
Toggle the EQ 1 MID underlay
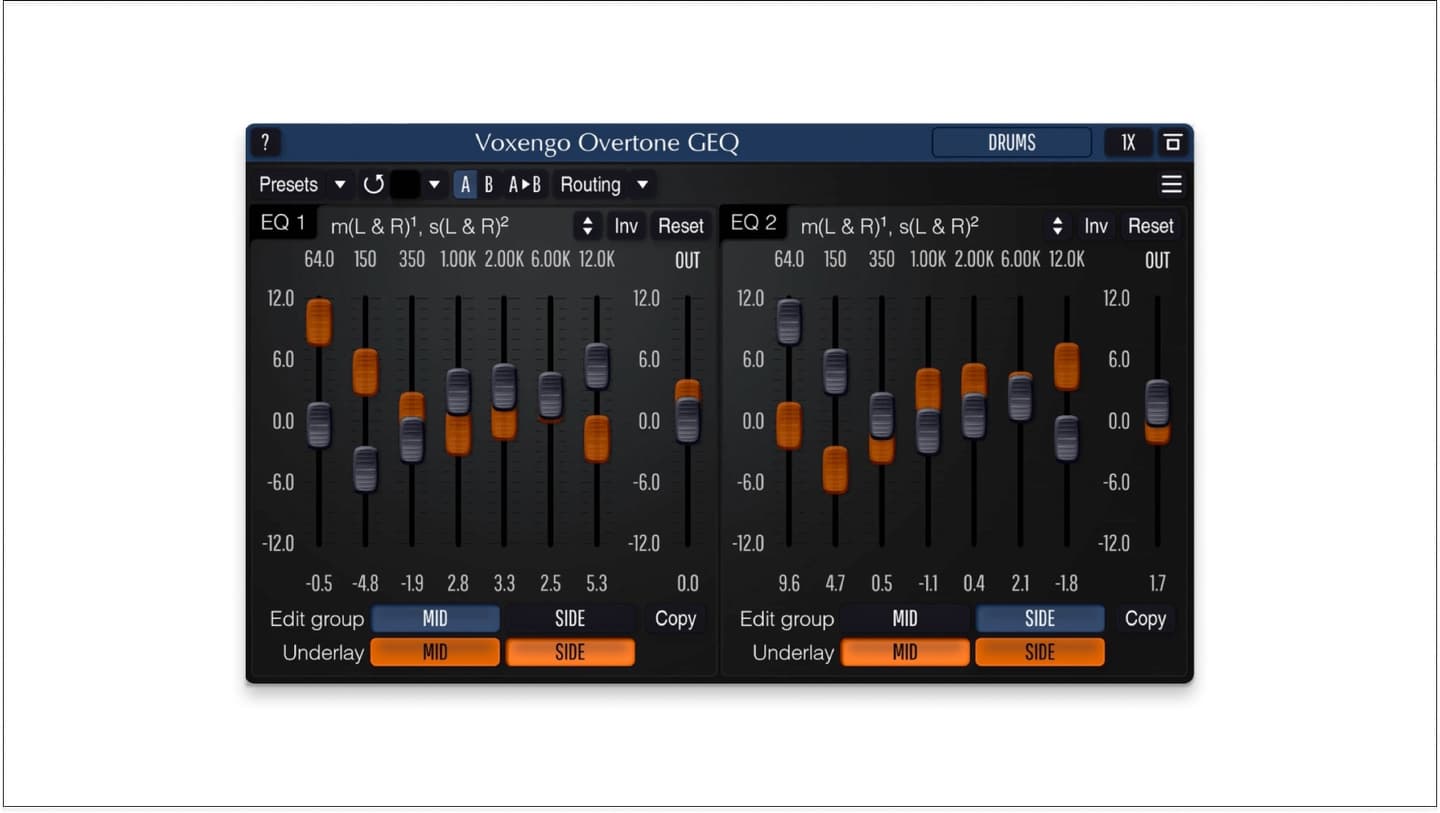point(435,652)
